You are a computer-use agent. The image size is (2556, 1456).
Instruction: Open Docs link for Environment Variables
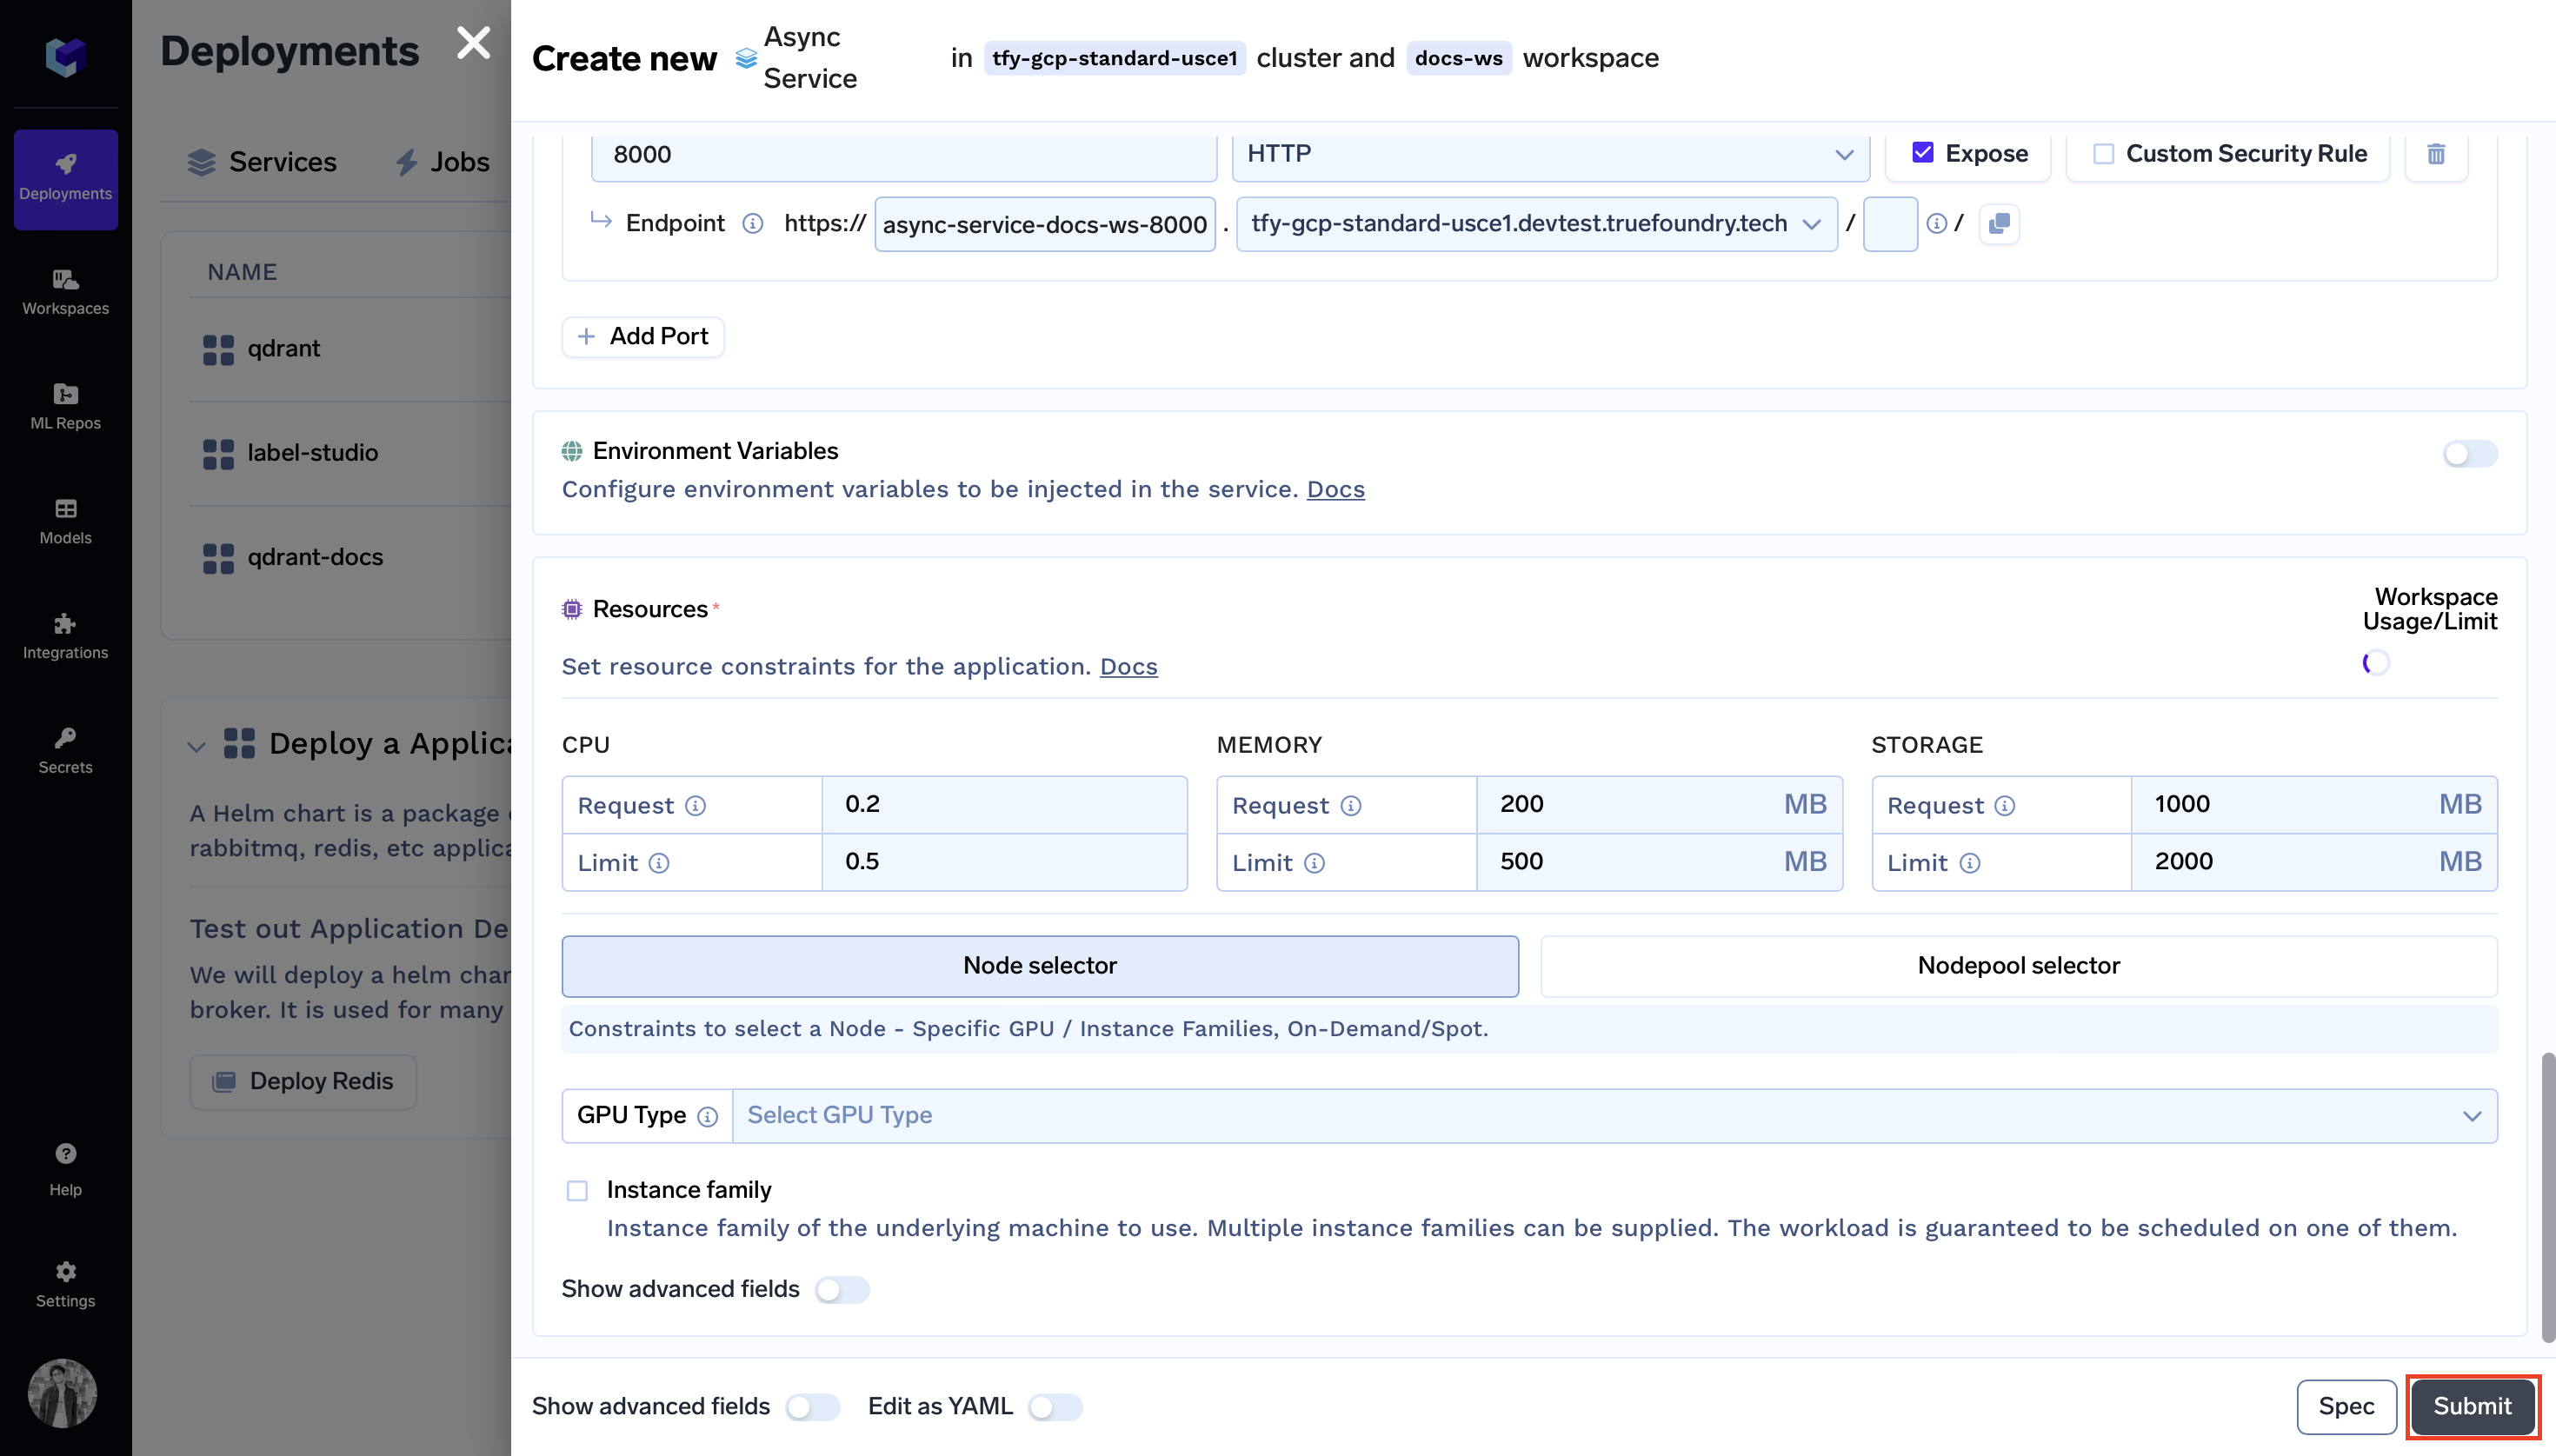coord(1335,490)
